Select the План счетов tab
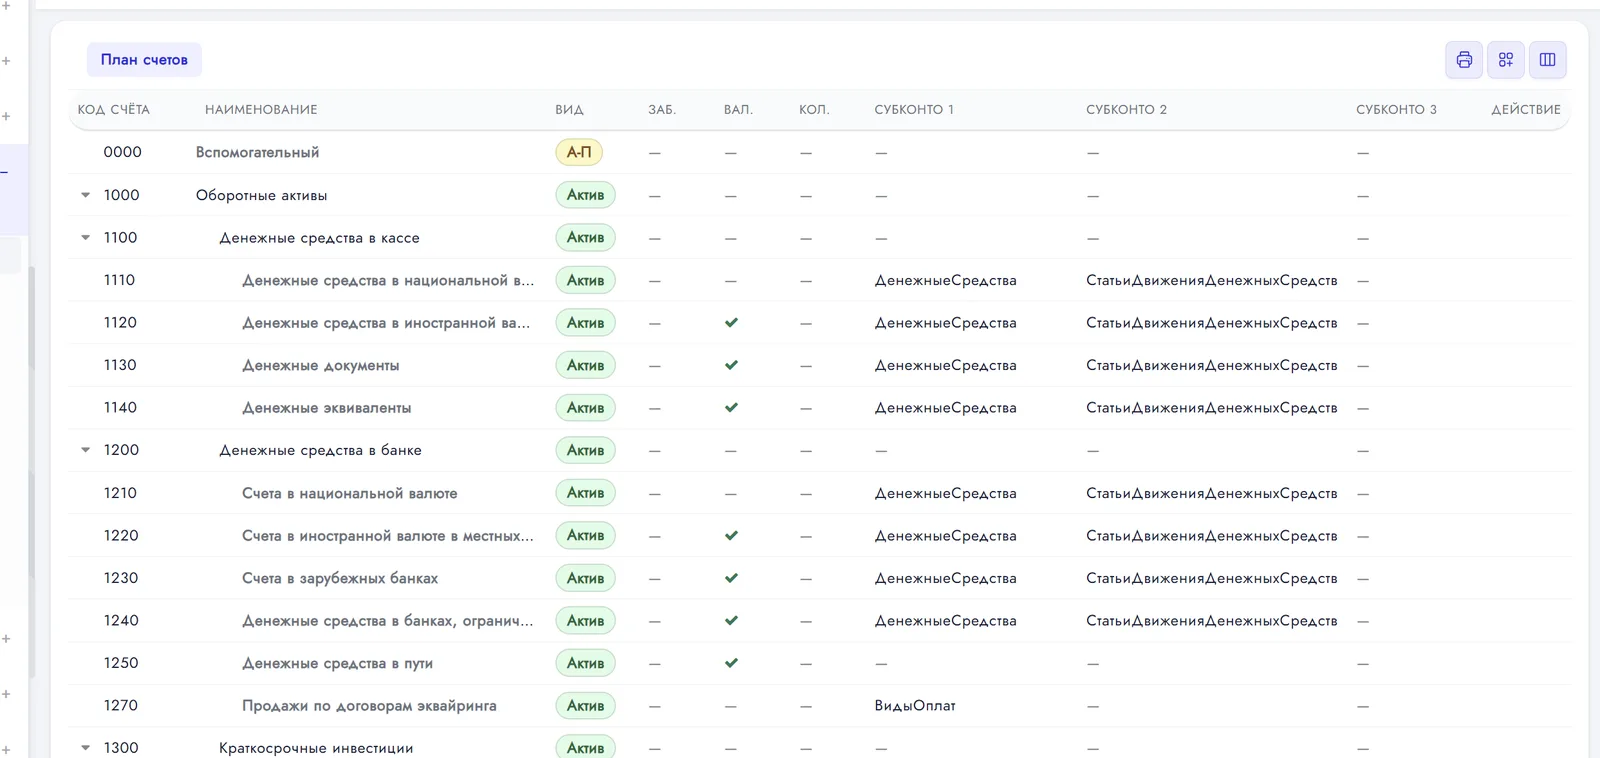 click(x=144, y=60)
